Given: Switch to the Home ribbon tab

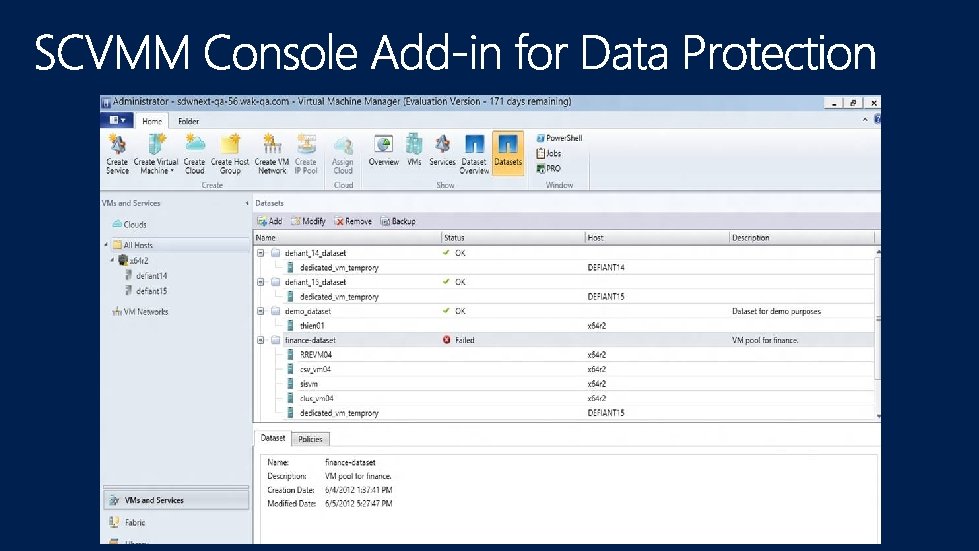Looking at the screenshot, I should click(152, 121).
